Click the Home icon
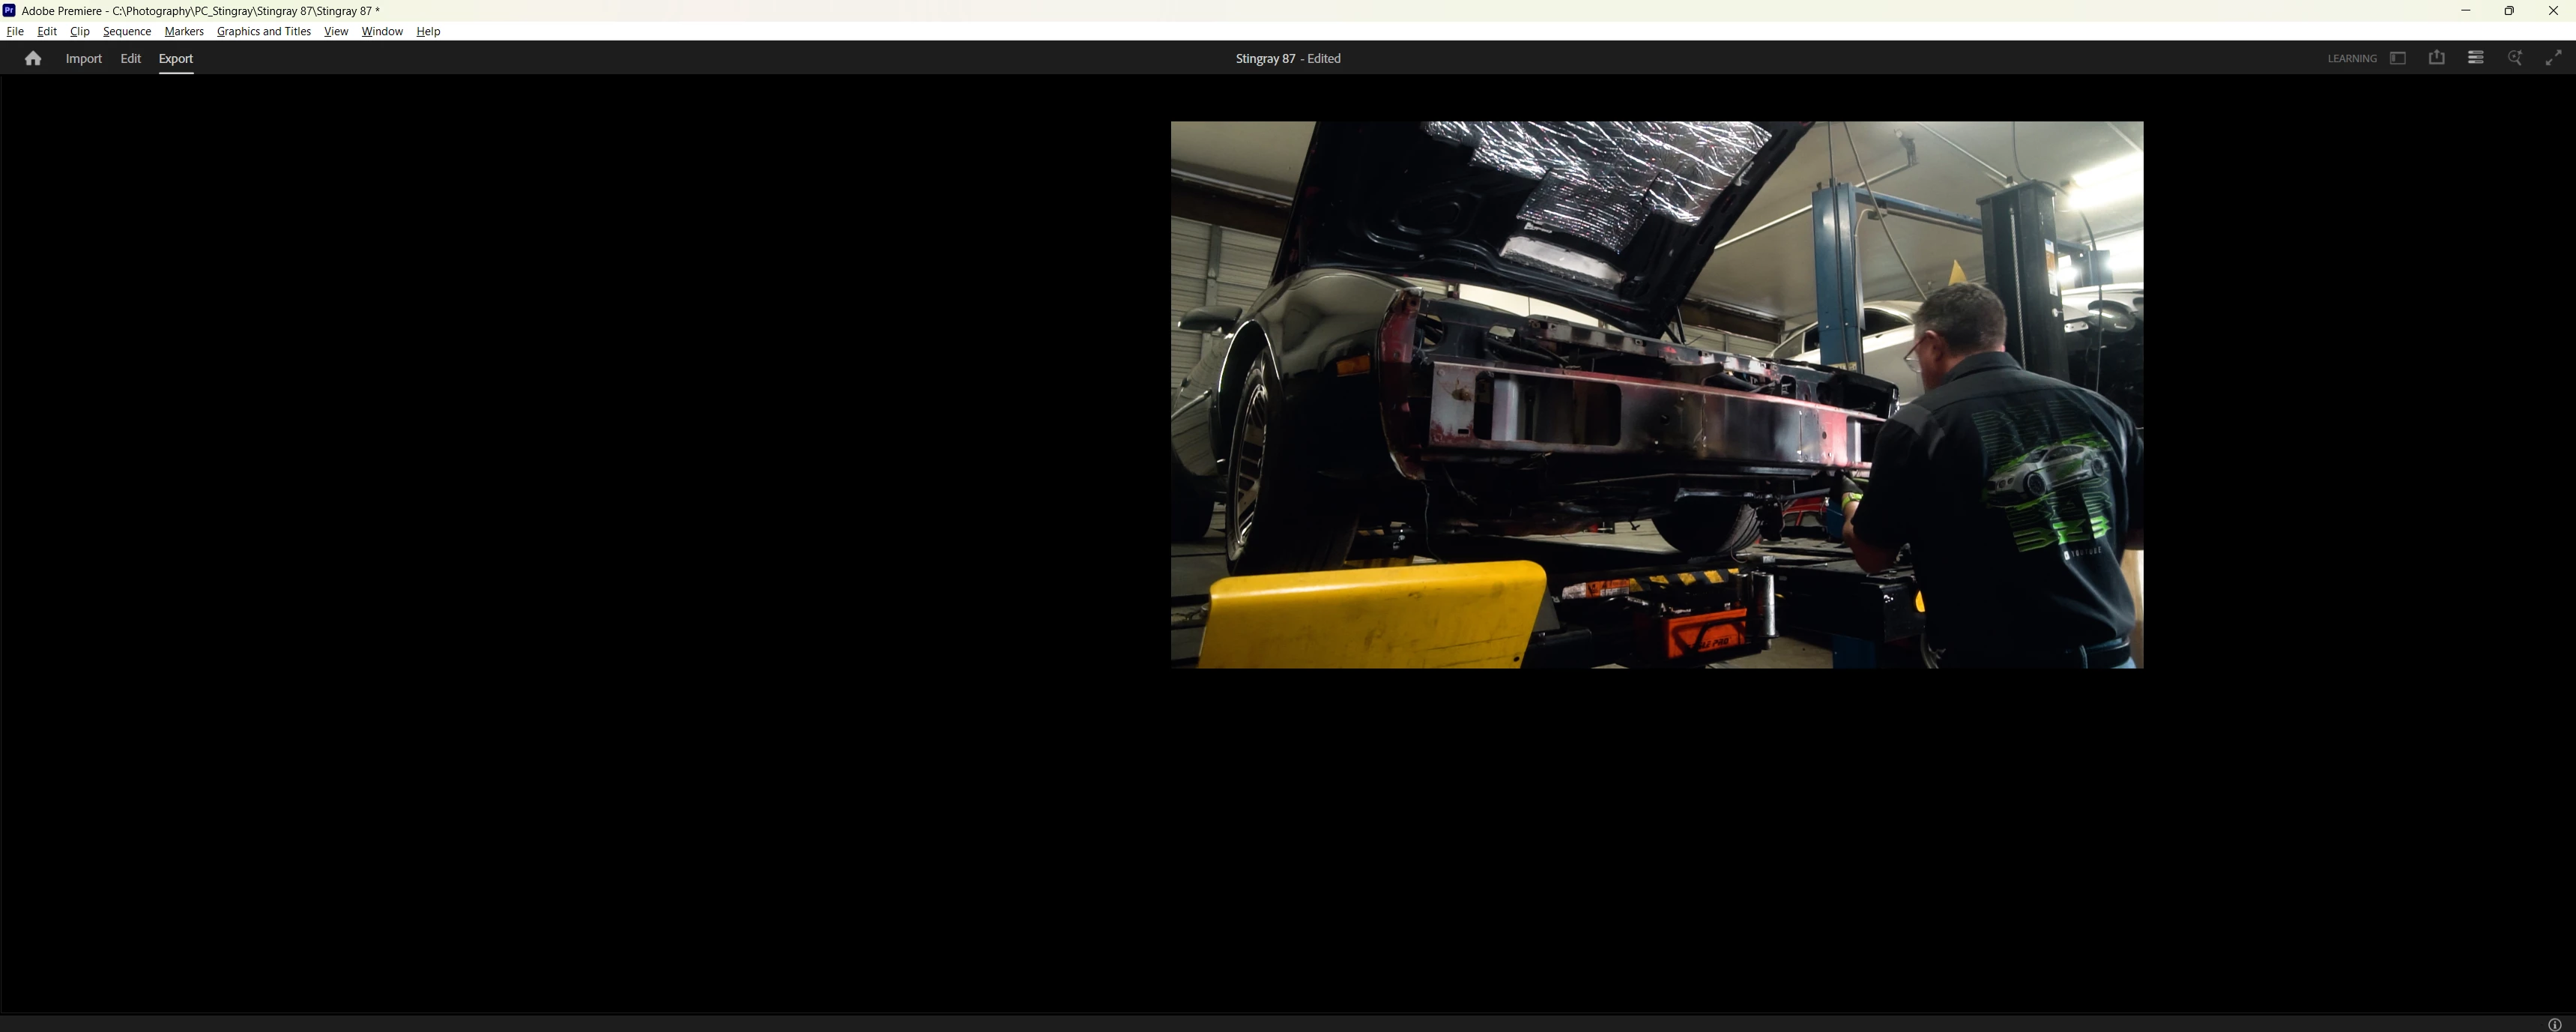Screen dimensions: 2576x1032 pos(33,59)
